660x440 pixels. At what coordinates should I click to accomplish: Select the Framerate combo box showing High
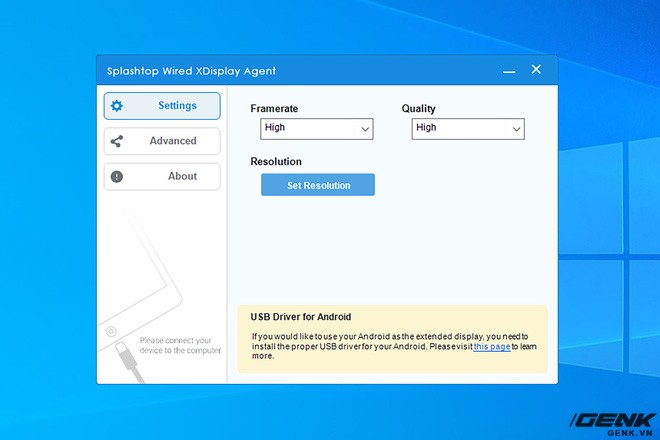(x=310, y=128)
